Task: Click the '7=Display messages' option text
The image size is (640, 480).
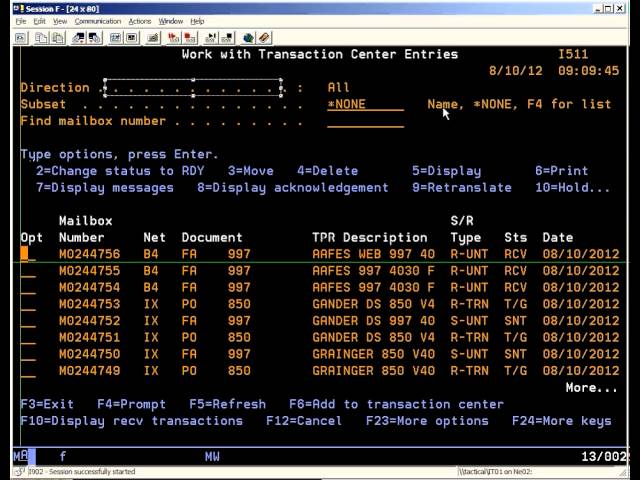Action: click(x=105, y=188)
